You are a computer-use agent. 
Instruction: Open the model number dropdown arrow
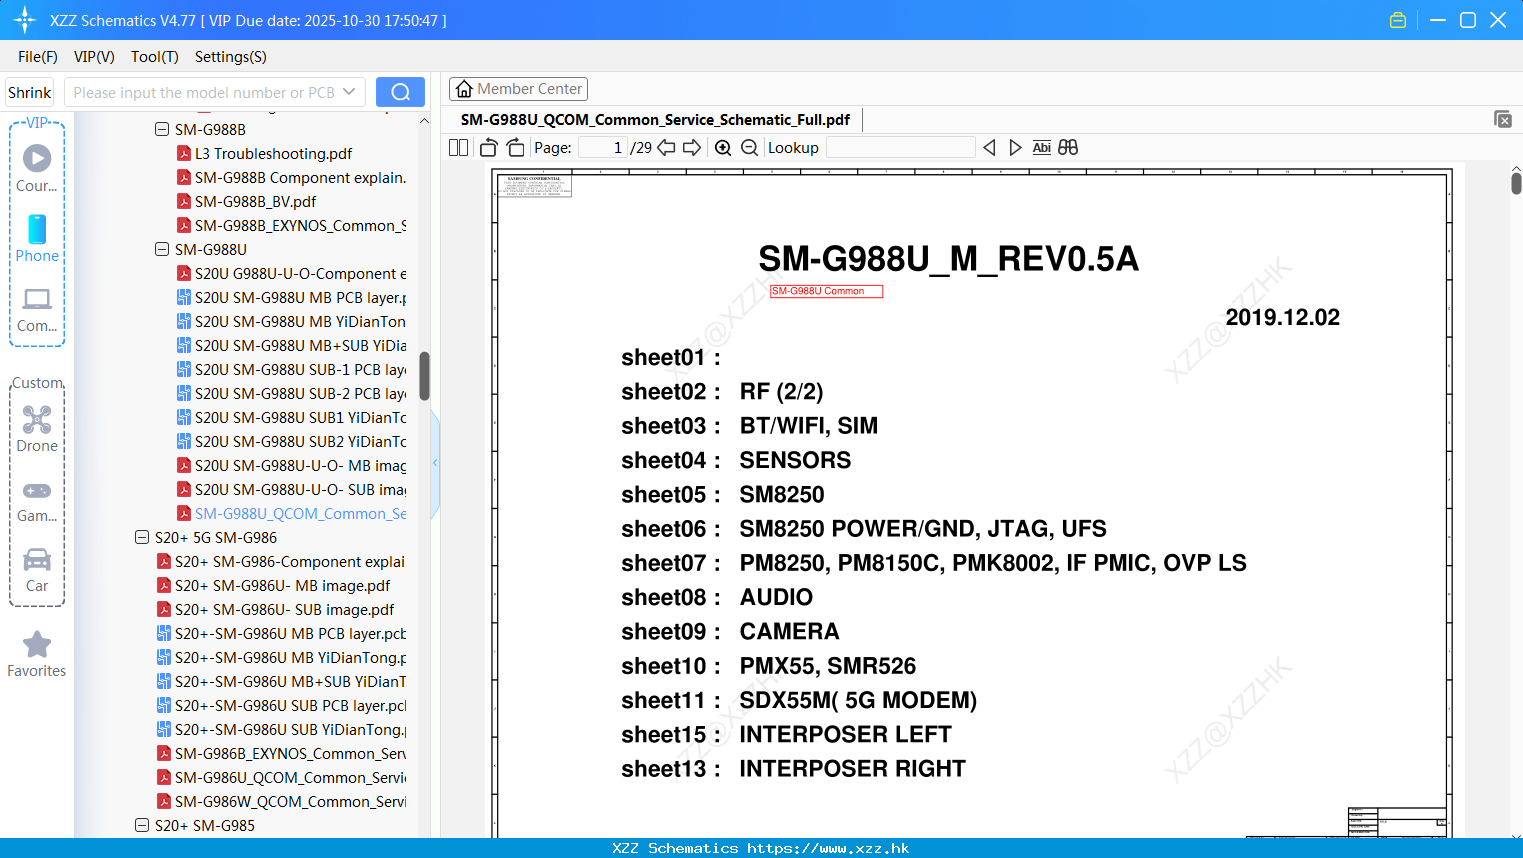click(x=349, y=92)
